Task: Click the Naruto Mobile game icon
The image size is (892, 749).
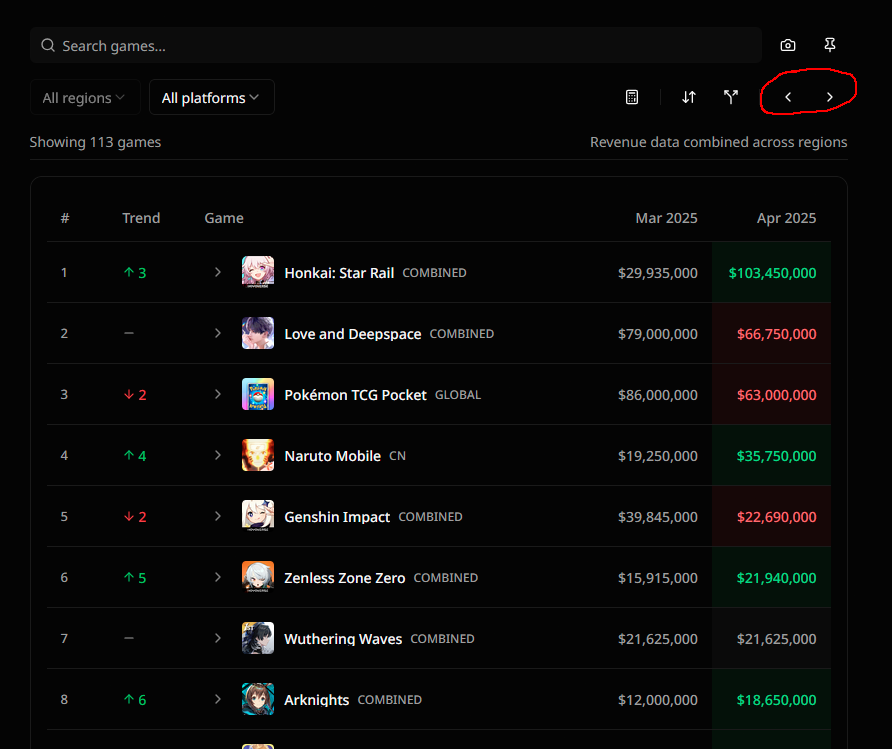Action: pyautogui.click(x=258, y=455)
